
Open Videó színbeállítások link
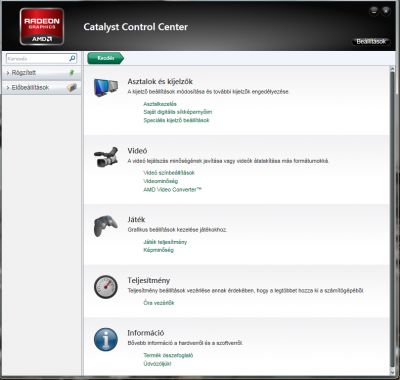[169, 173]
